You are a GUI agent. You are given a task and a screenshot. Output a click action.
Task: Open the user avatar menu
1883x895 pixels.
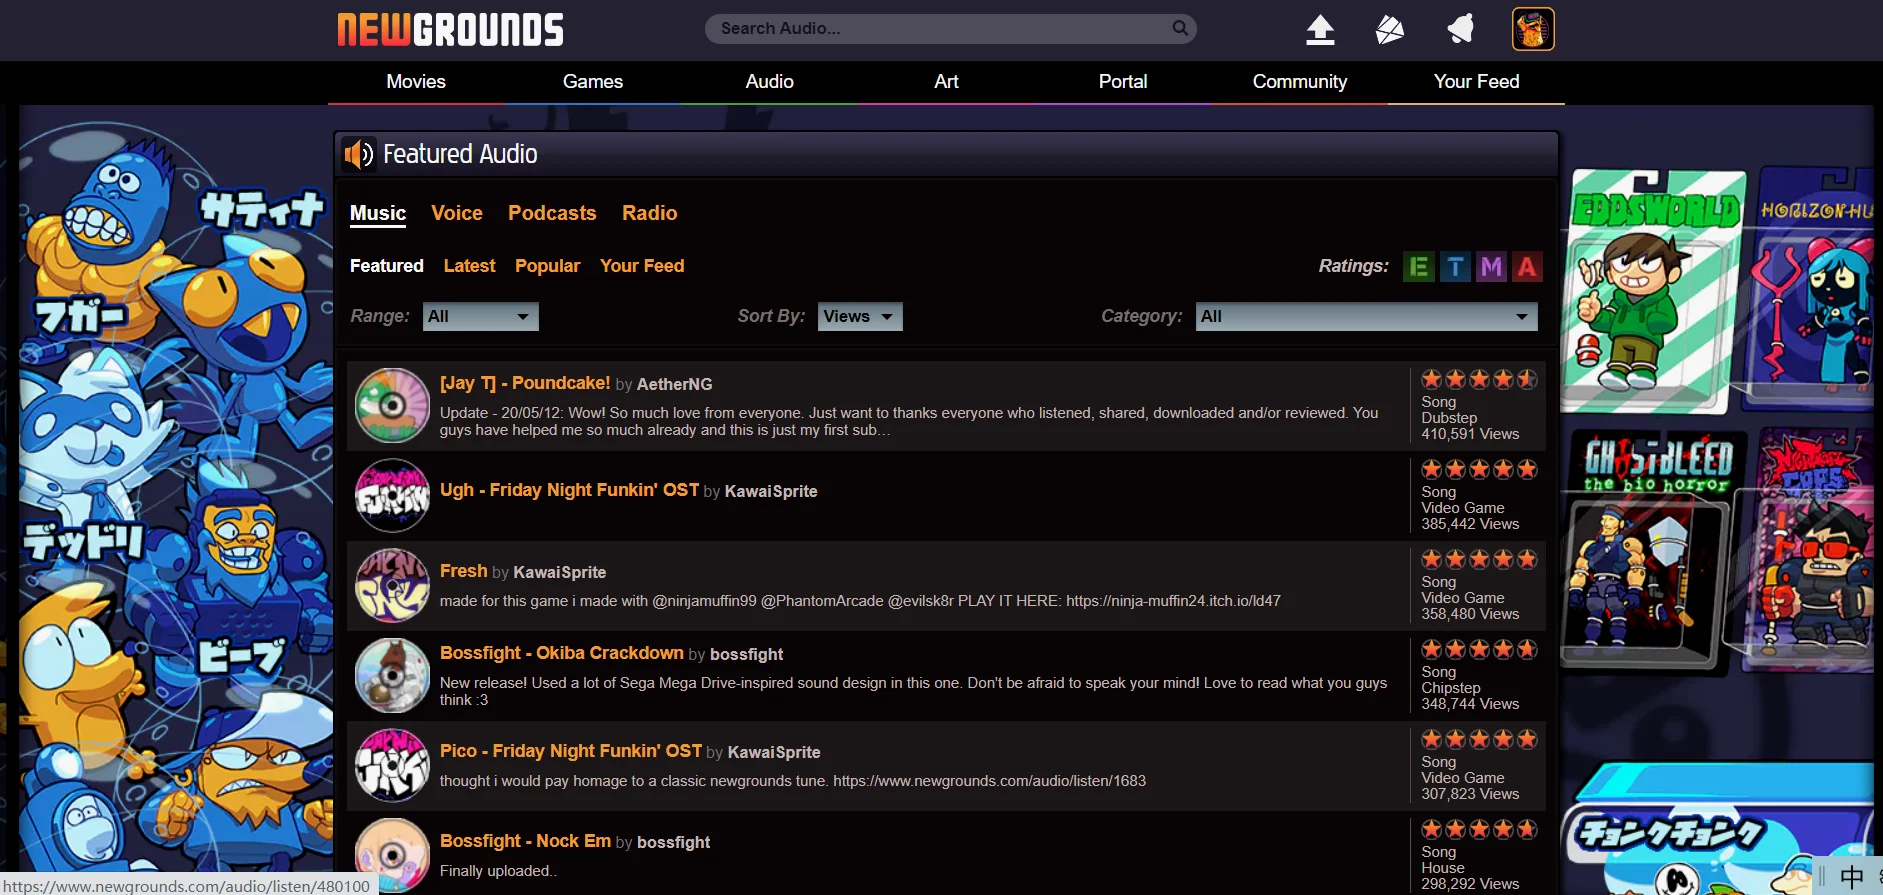[x=1533, y=29]
